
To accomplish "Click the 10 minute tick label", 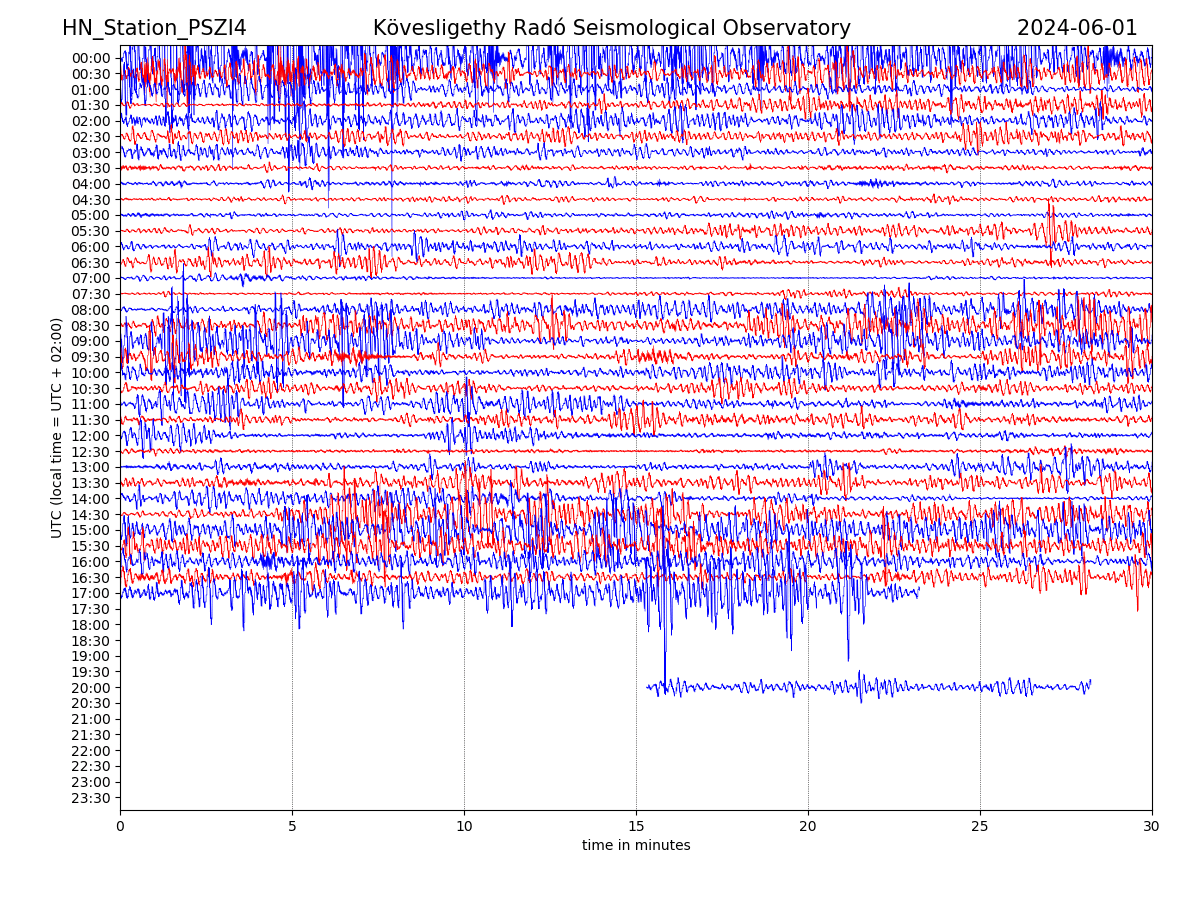I will (x=464, y=826).
